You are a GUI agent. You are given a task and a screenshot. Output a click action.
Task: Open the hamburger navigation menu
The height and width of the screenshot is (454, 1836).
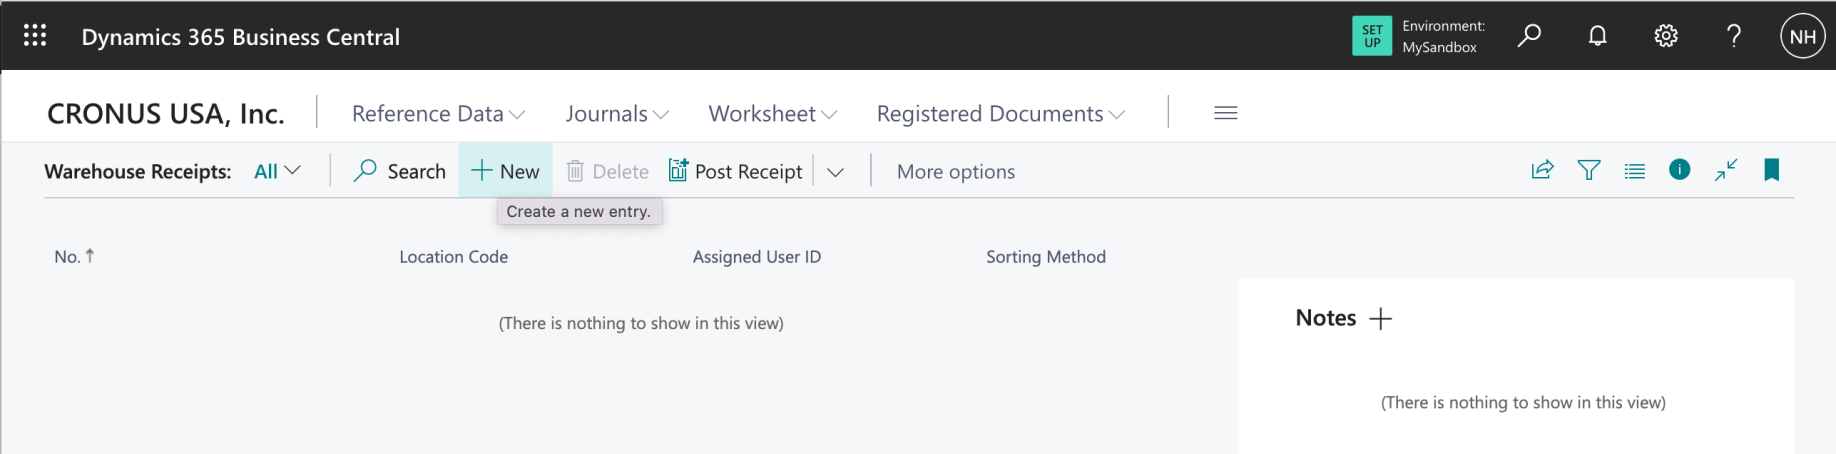[x=1226, y=113]
